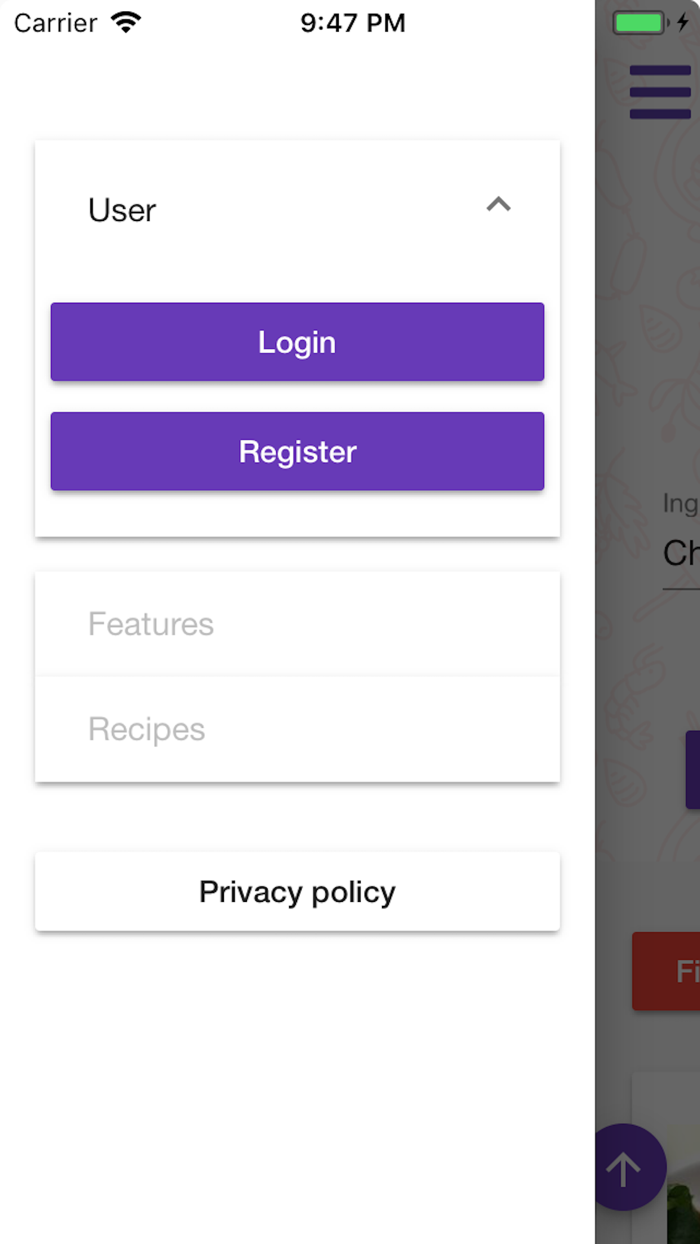Image resolution: width=700 pixels, height=1244 pixels.
Task: Select Recipes in the drawer menu
Action: (x=146, y=729)
